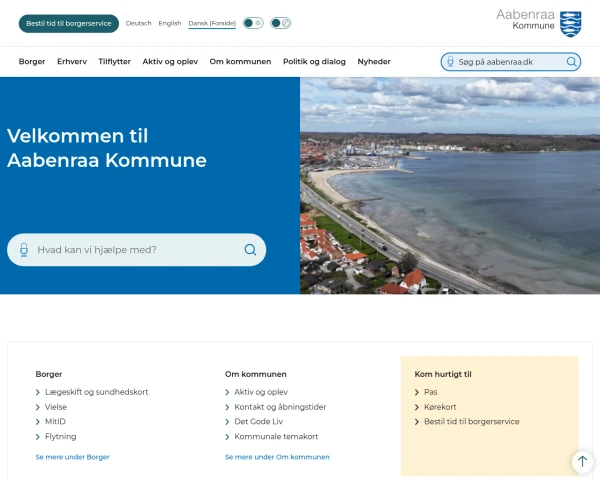Toggle the dark mode switch with sun icon
Screen dimensions: 600x480
click(x=253, y=23)
